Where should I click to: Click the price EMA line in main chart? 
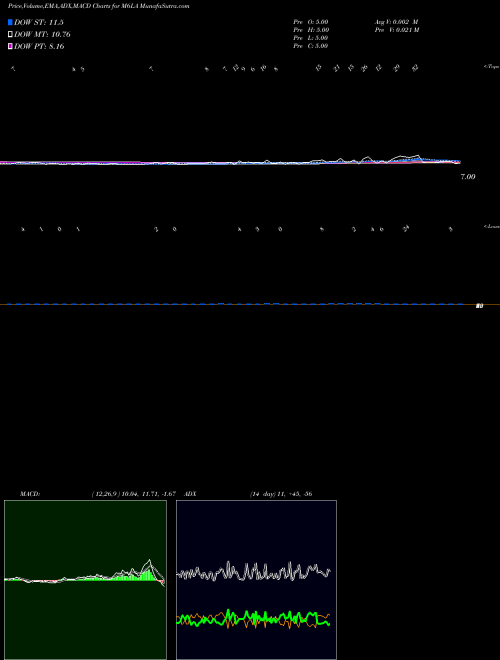(230, 162)
